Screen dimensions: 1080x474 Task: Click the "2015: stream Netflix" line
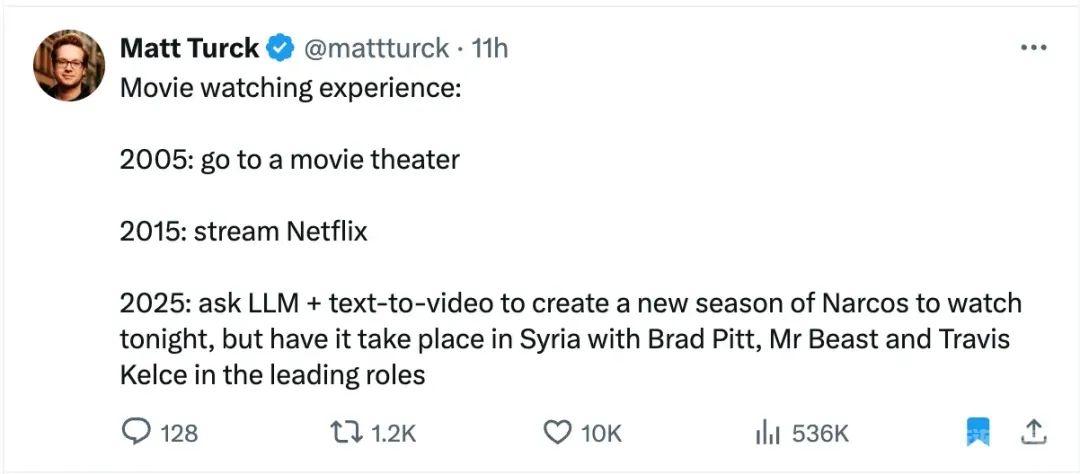244,231
